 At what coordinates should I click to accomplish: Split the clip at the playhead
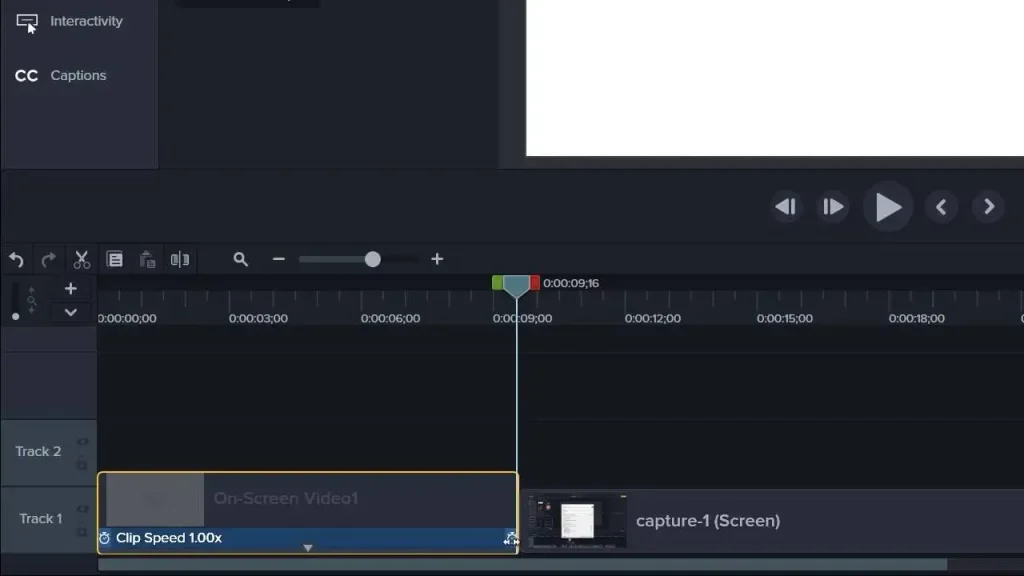point(180,260)
